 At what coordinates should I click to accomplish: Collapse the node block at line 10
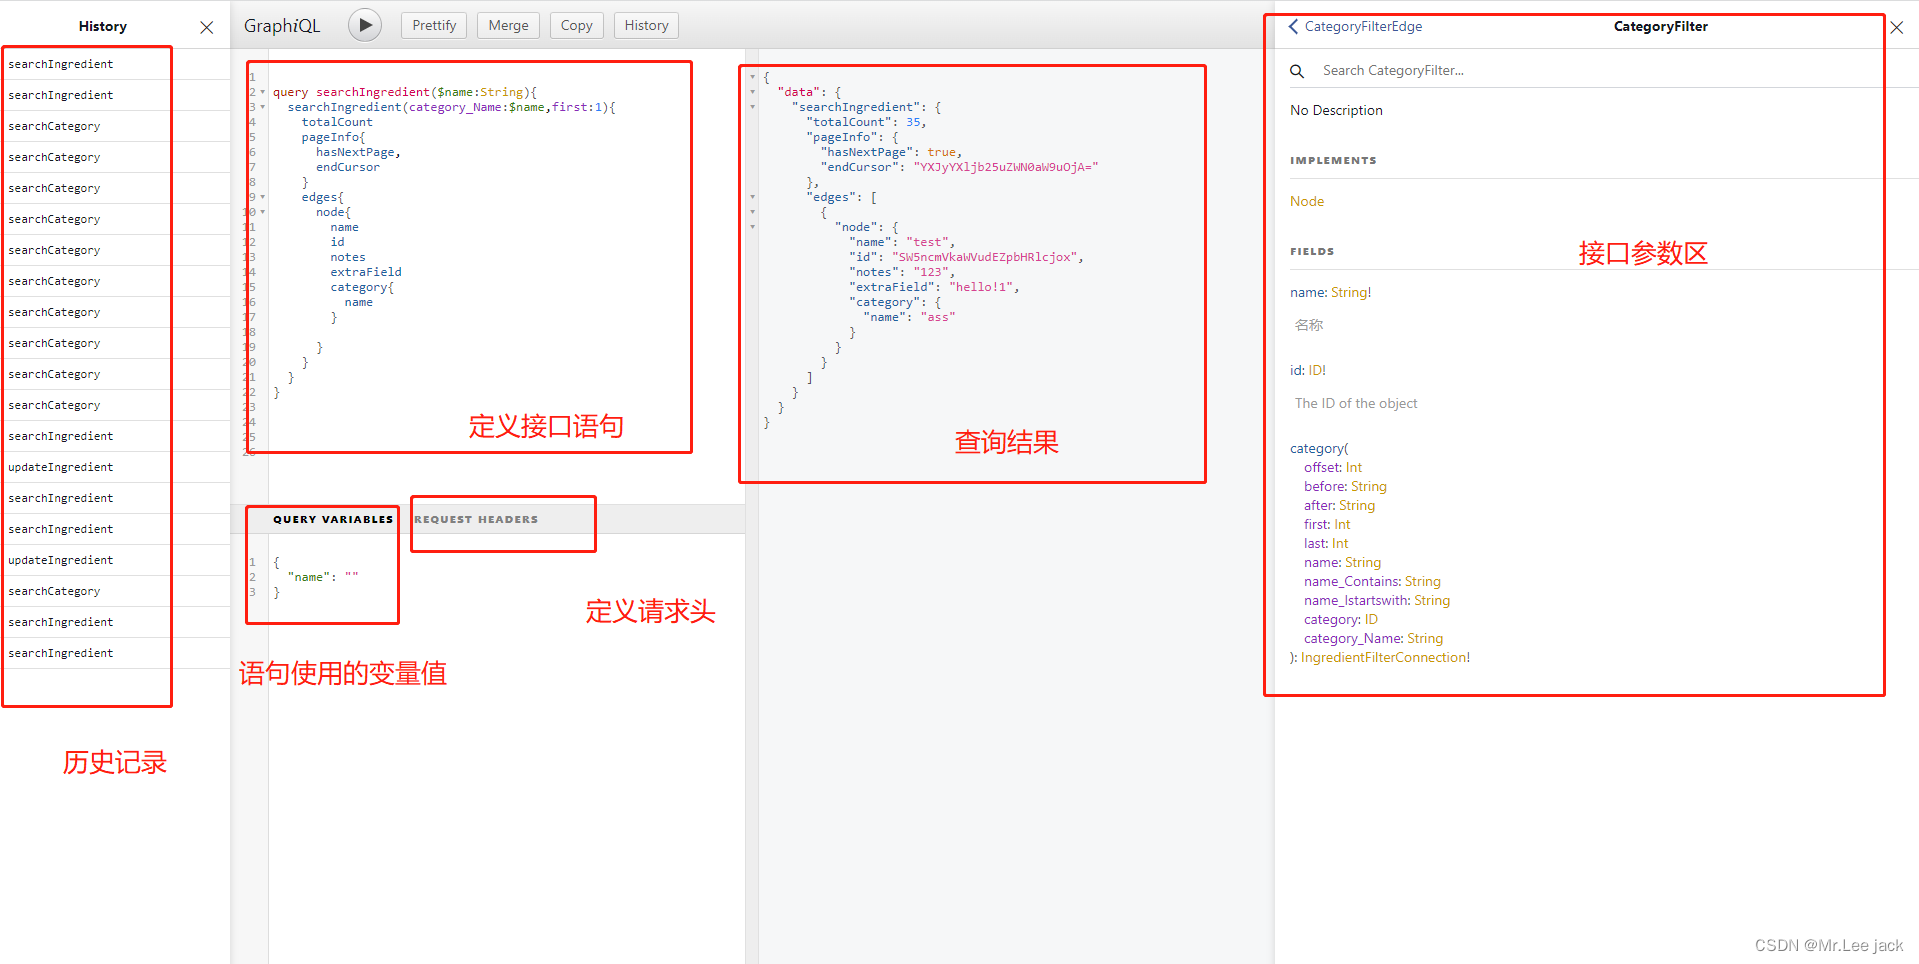(263, 212)
